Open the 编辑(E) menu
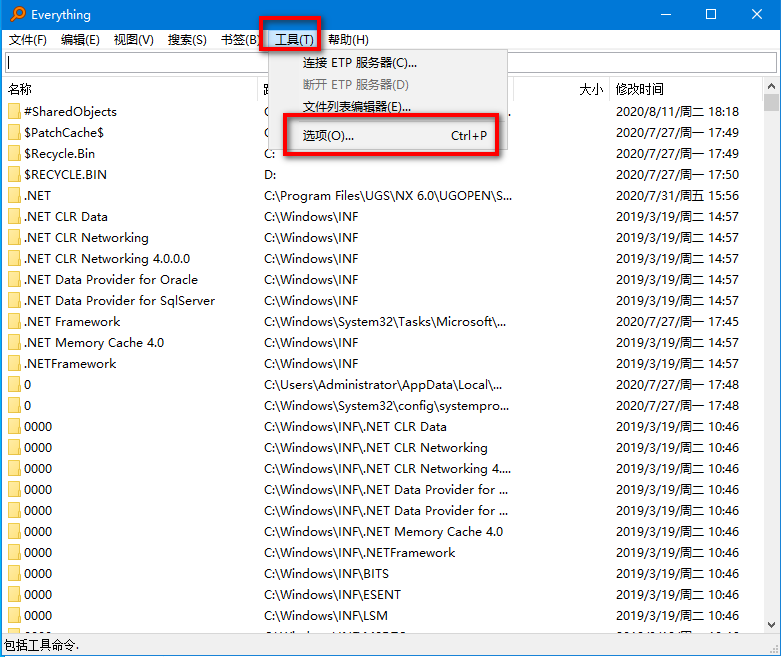The image size is (781, 657). coord(80,40)
